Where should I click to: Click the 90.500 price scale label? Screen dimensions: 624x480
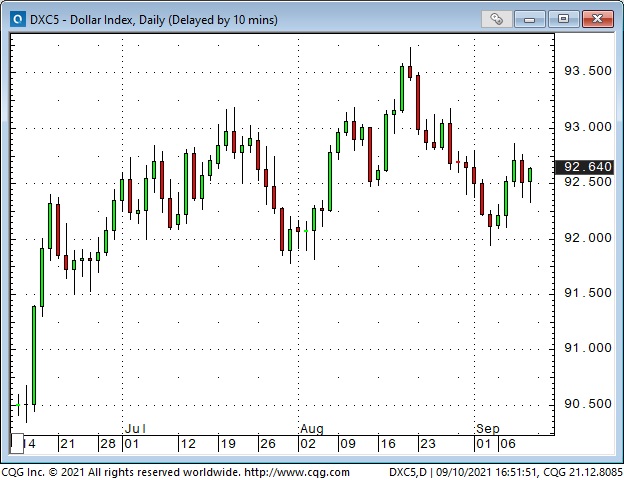pos(588,404)
